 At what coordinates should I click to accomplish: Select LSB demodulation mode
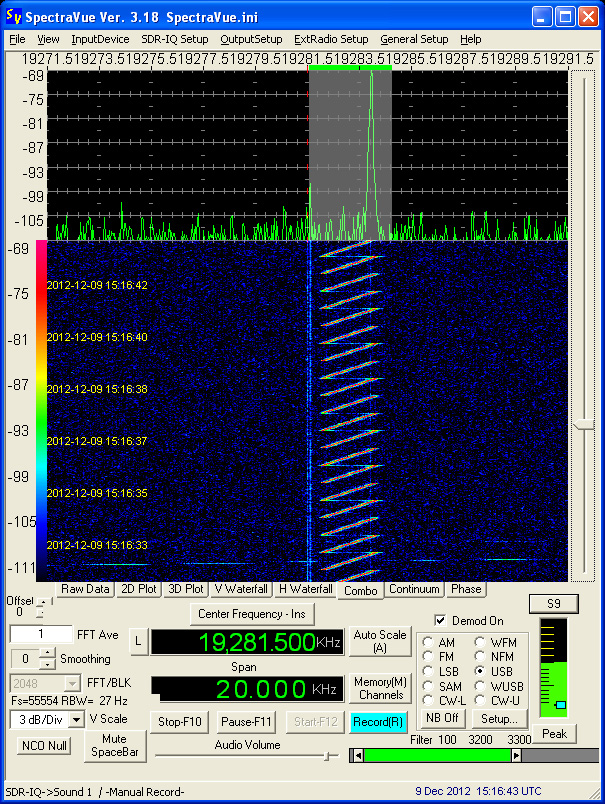click(x=428, y=672)
